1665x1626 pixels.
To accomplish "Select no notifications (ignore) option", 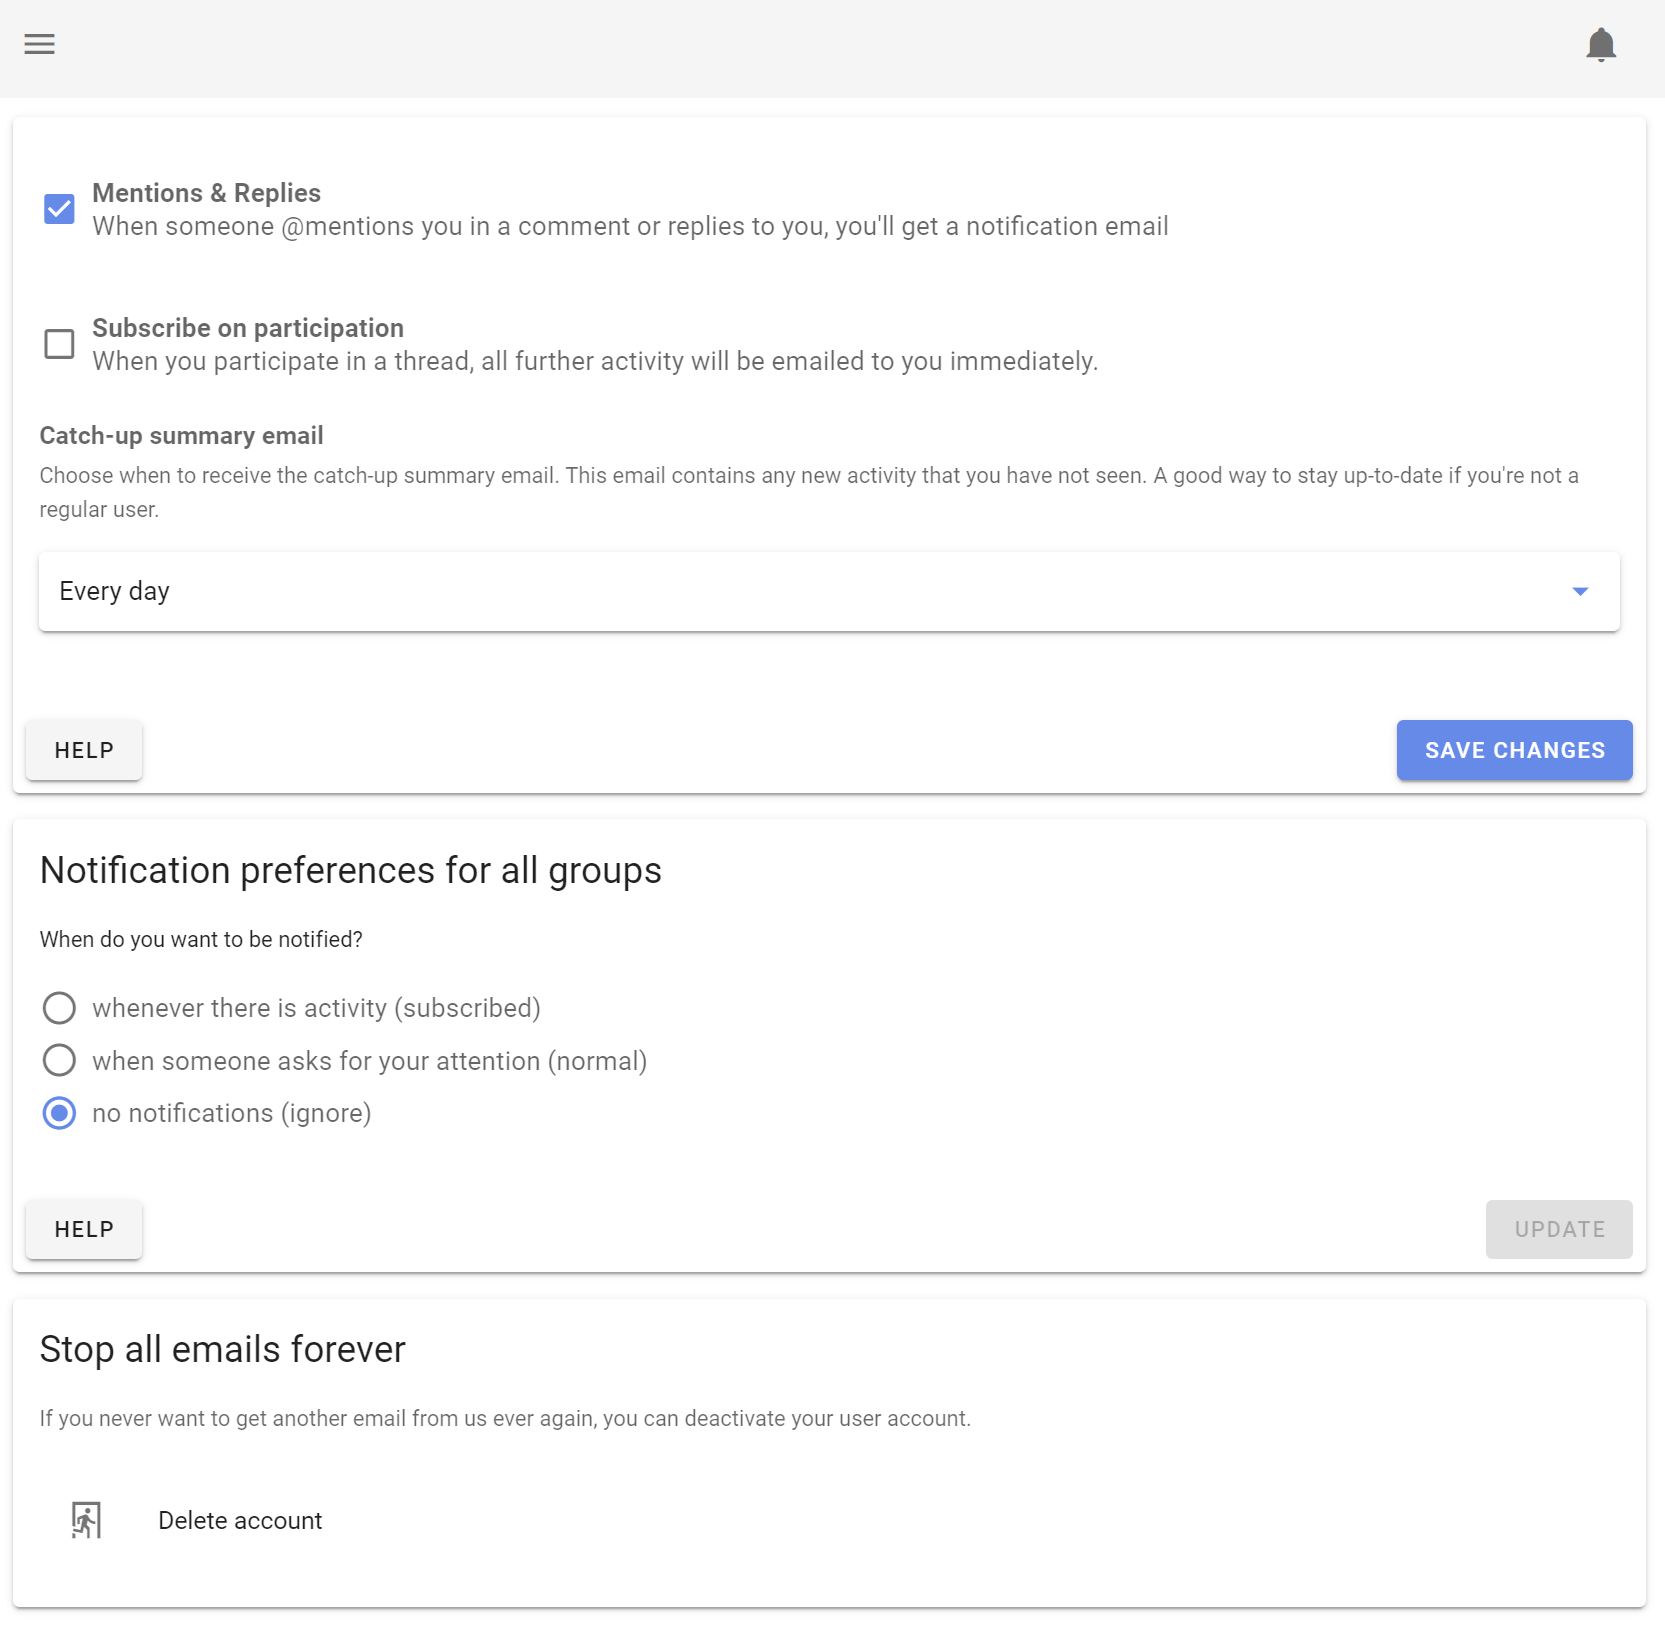I will (x=59, y=1113).
